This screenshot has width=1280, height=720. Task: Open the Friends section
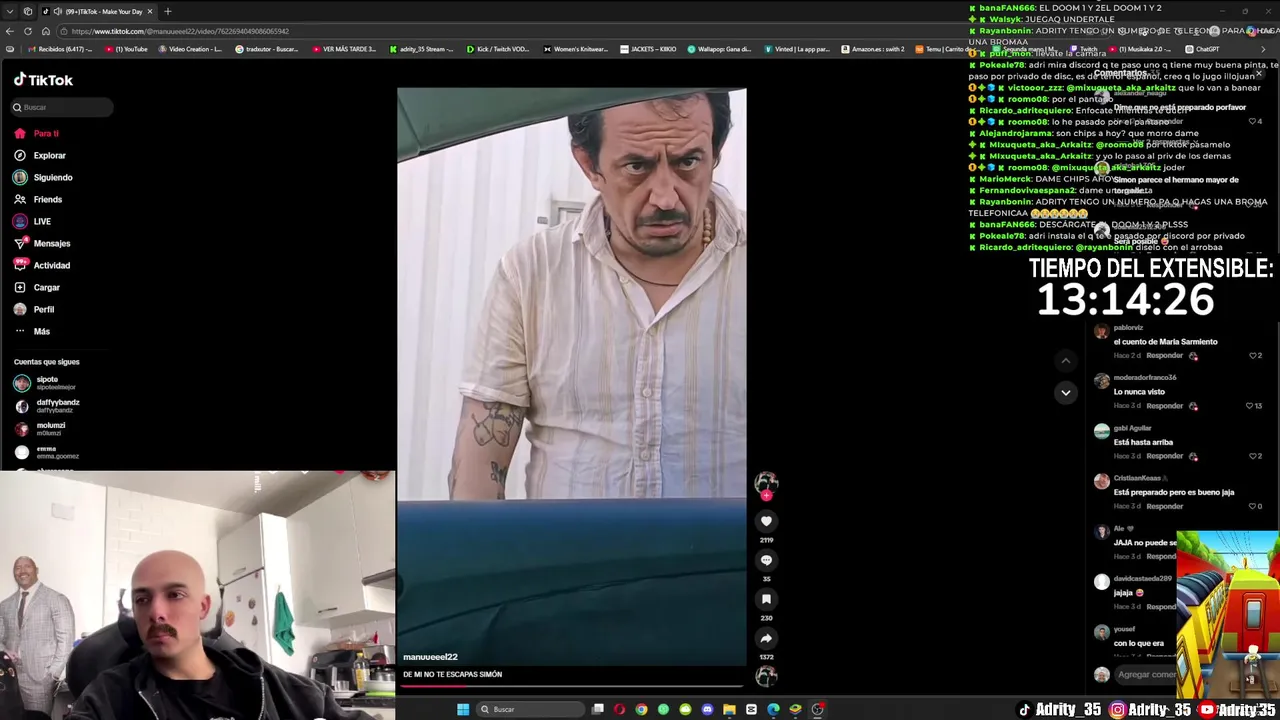pyautogui.click(x=38, y=199)
